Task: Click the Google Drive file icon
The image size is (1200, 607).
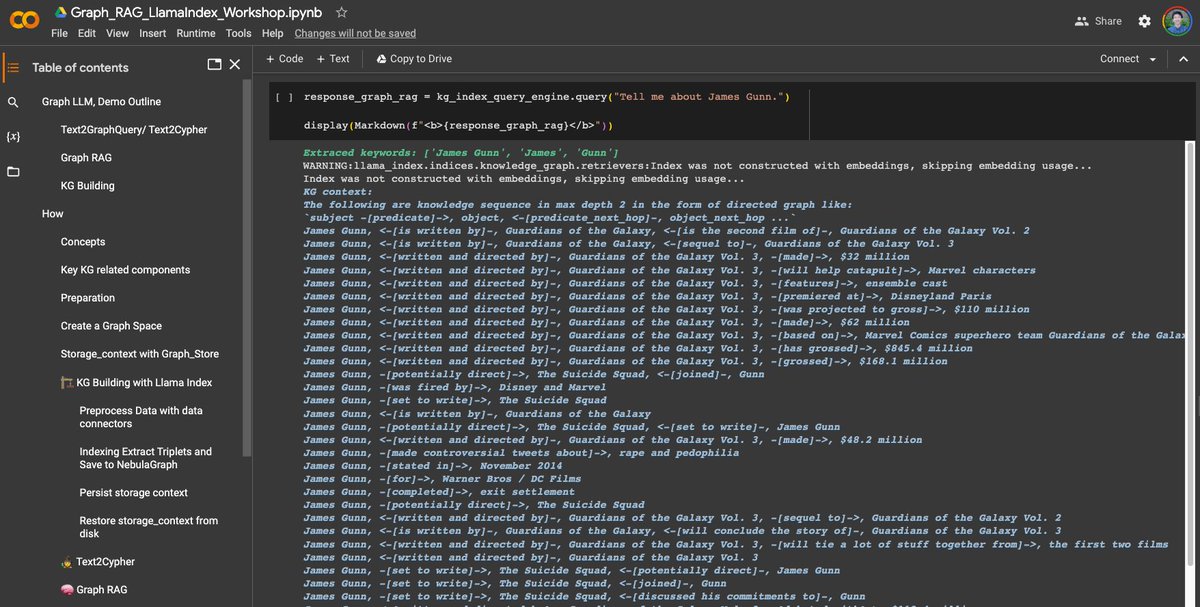Action: click(60, 12)
